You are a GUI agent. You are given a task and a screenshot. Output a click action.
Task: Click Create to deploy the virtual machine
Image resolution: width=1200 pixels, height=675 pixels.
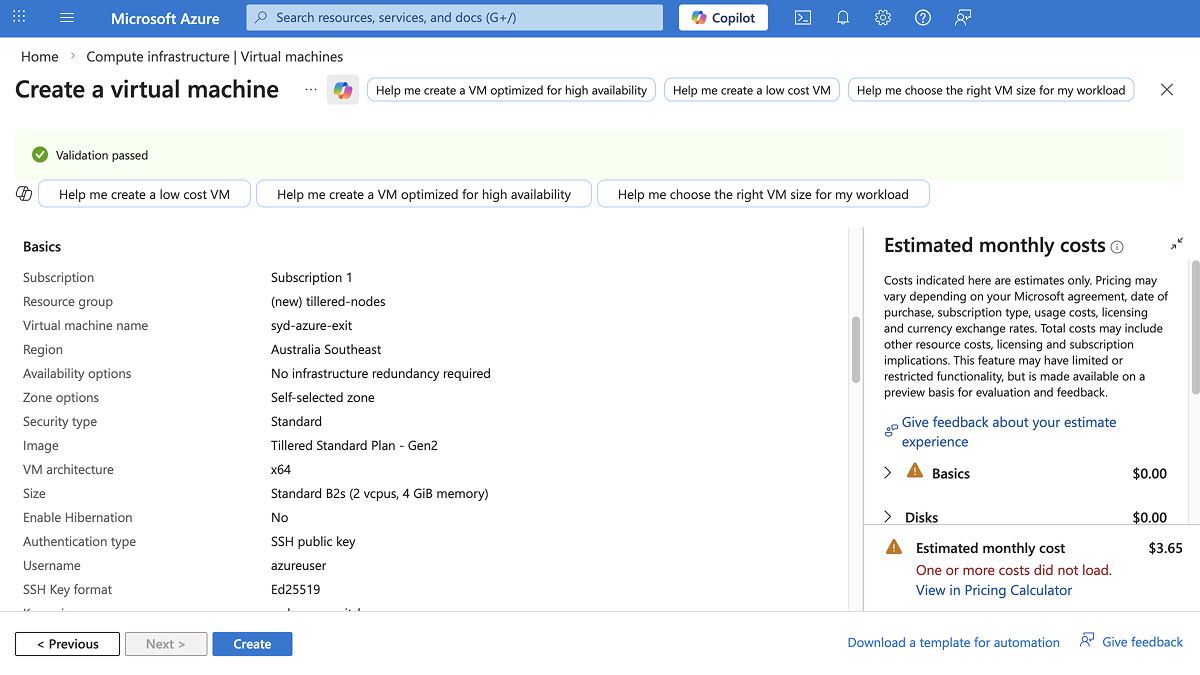click(x=252, y=643)
